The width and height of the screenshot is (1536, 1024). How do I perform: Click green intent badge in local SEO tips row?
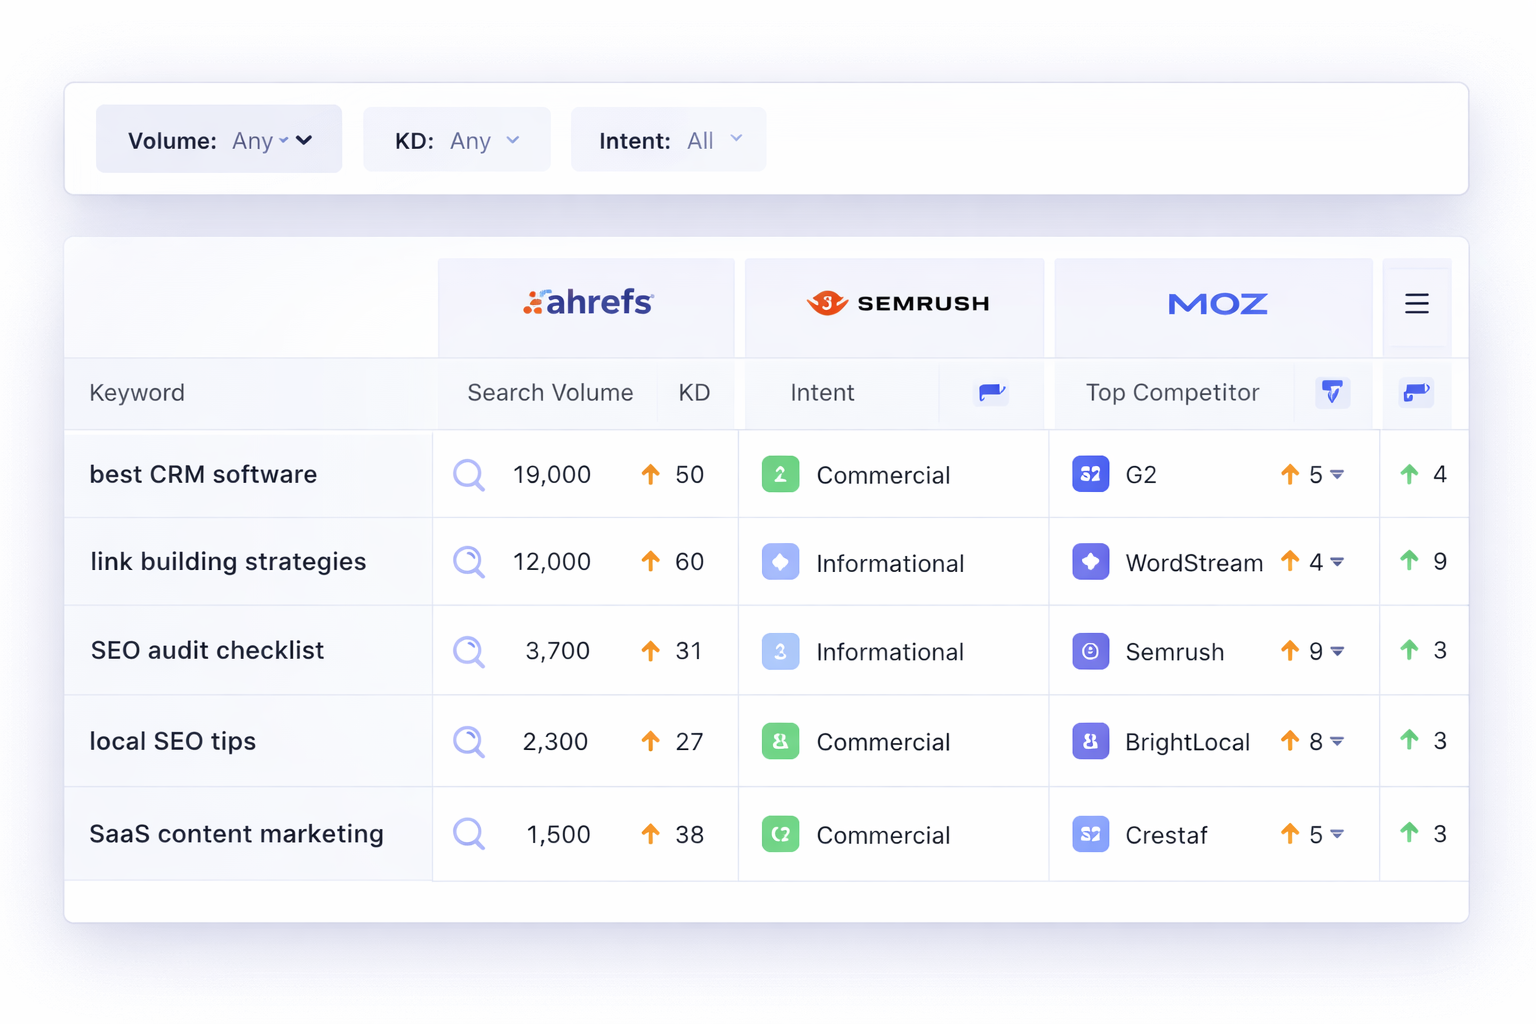[780, 741]
